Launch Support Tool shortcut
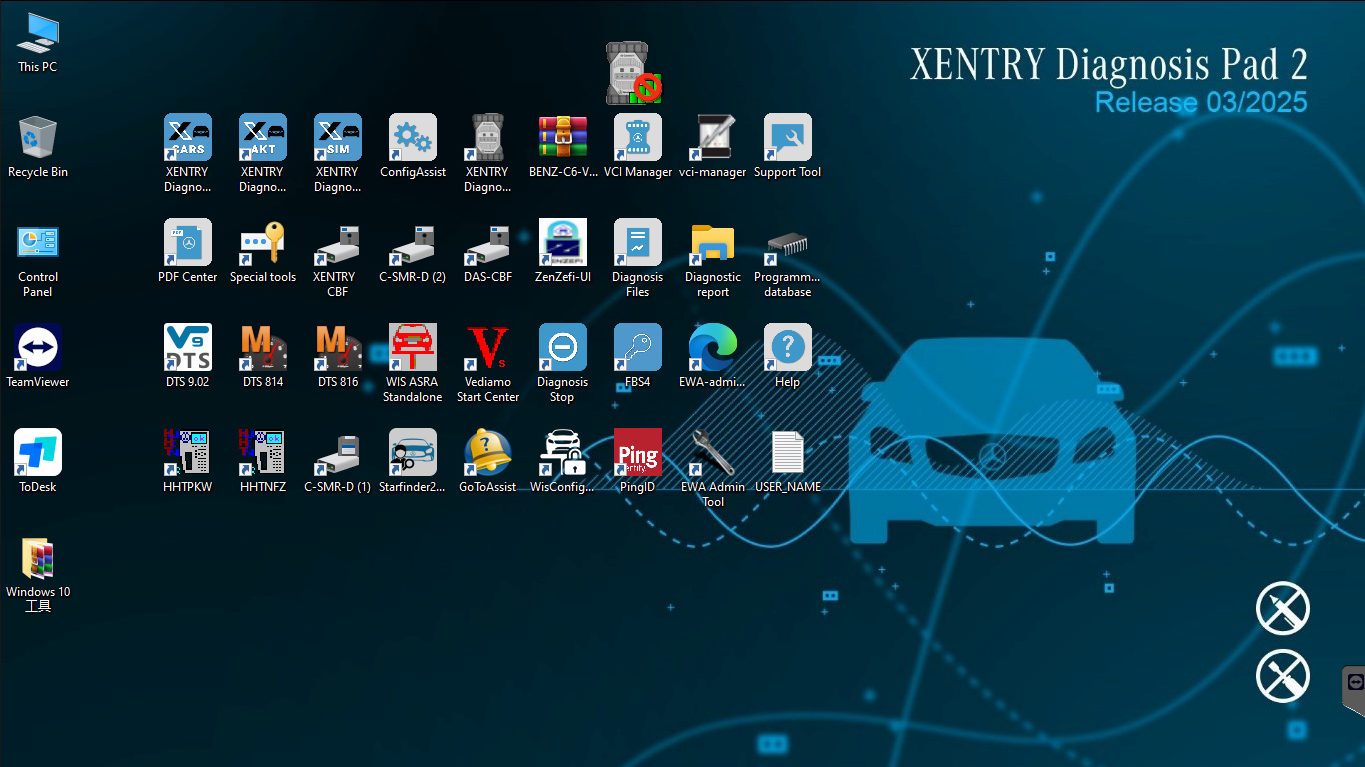Screen dimensions: 1365x767 point(788,138)
